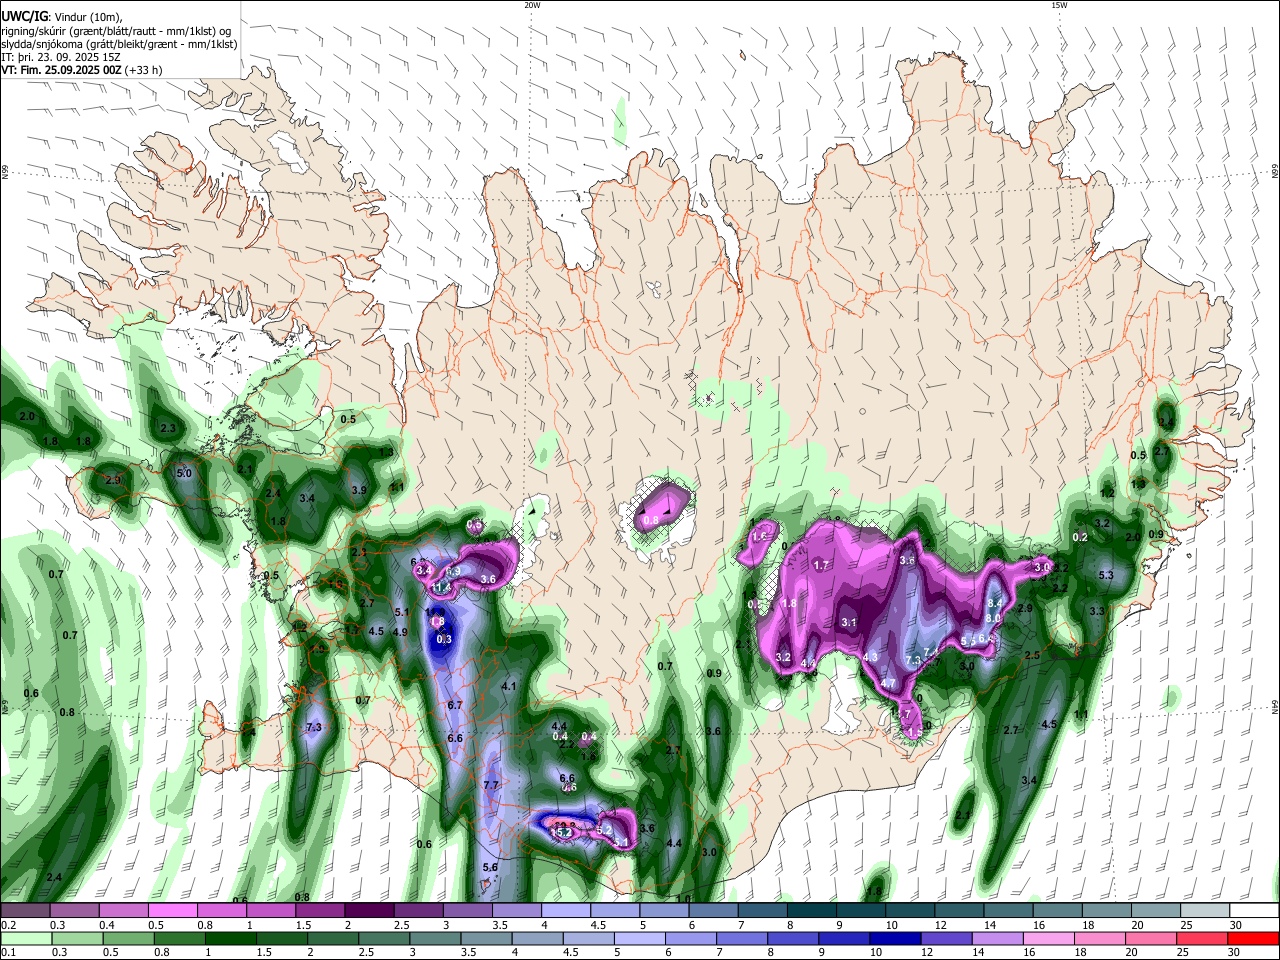Select the pale green swatch between 0.1 and 0.3 in the lower legend row
Screen dimensions: 1280x960
click(x=25, y=938)
